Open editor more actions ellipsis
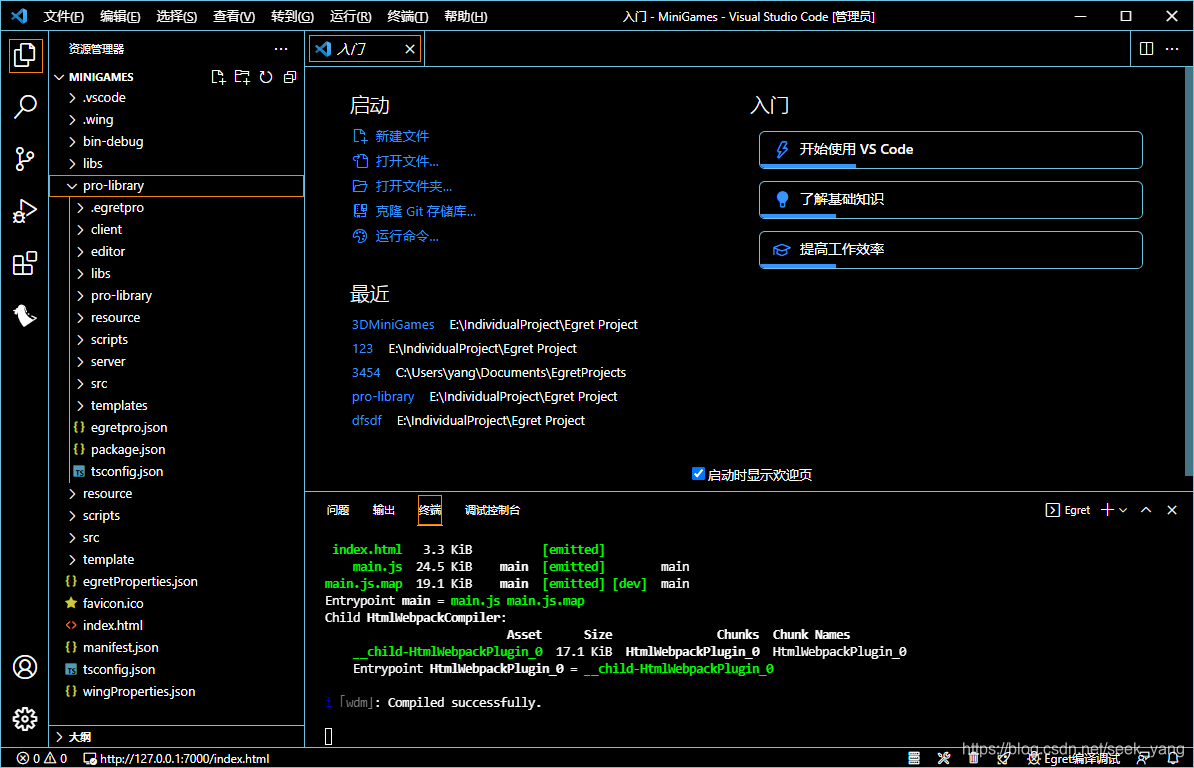This screenshot has width=1194, height=768. 1172,49
